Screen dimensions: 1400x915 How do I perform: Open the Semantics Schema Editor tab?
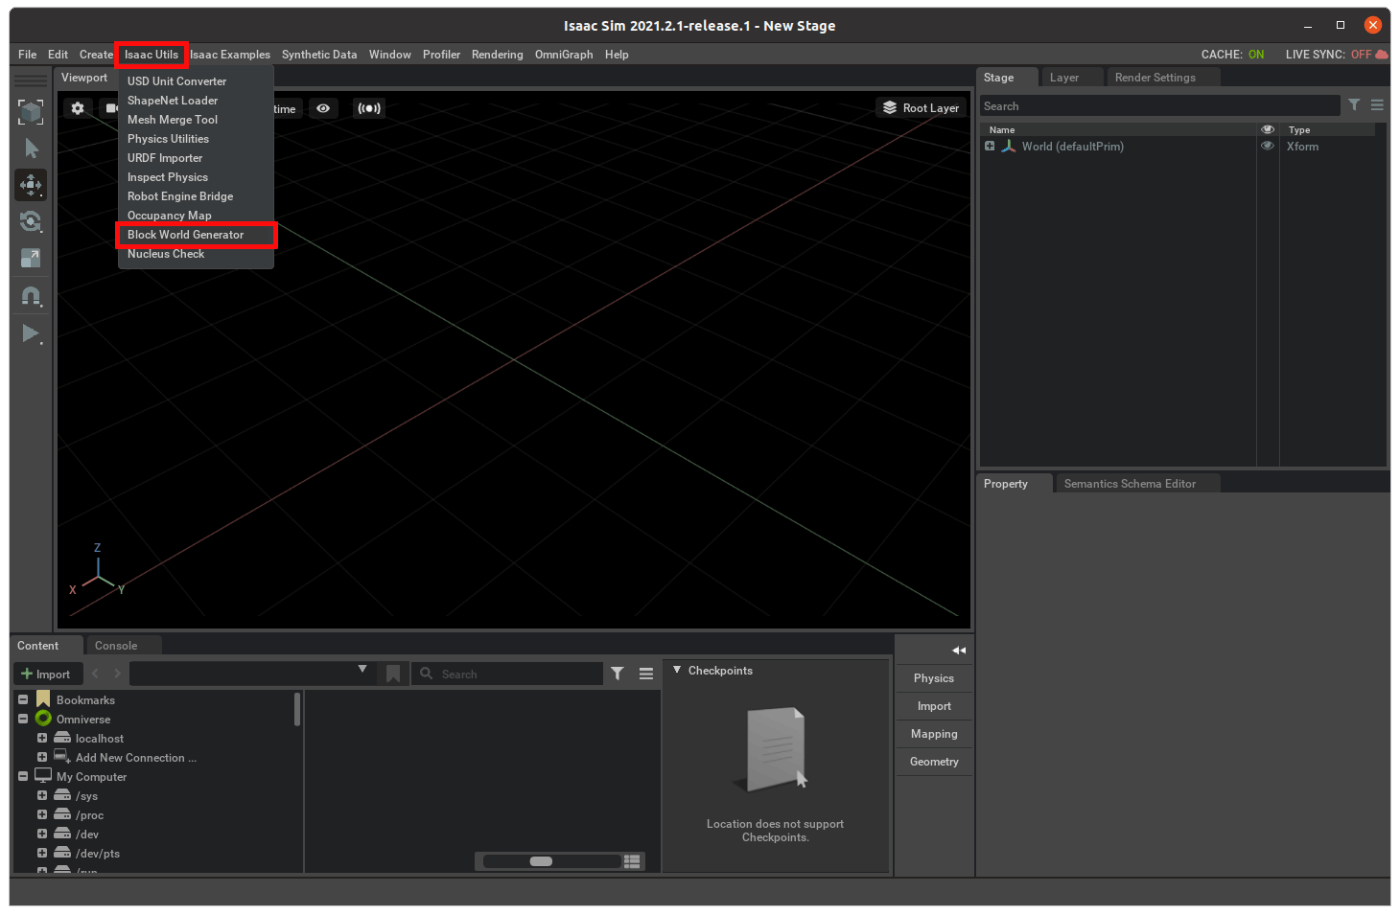click(x=1130, y=484)
